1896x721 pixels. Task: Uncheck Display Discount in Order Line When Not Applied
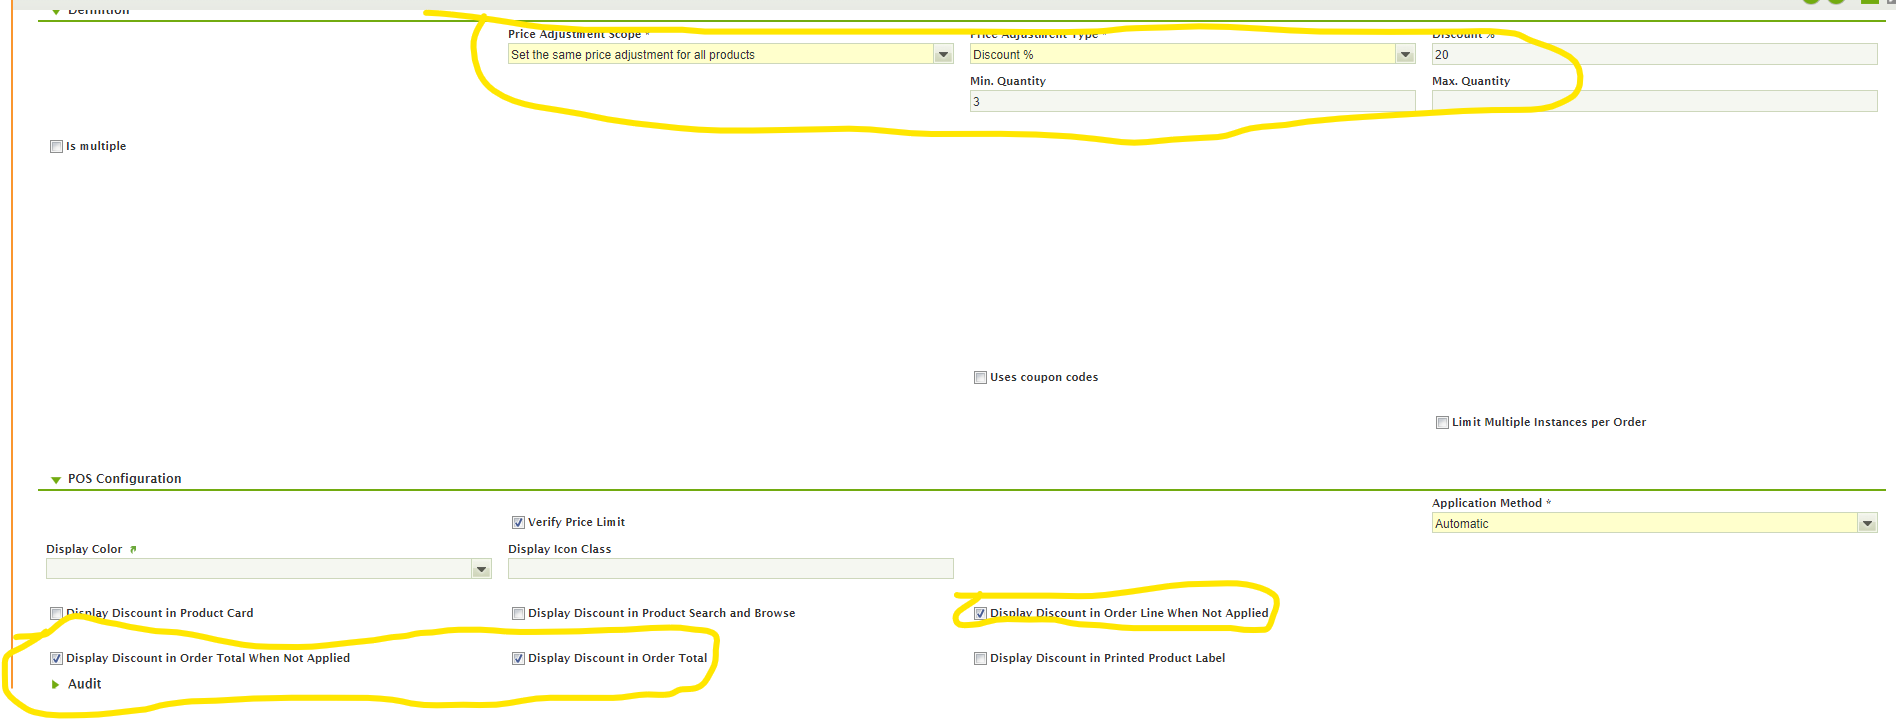(980, 614)
